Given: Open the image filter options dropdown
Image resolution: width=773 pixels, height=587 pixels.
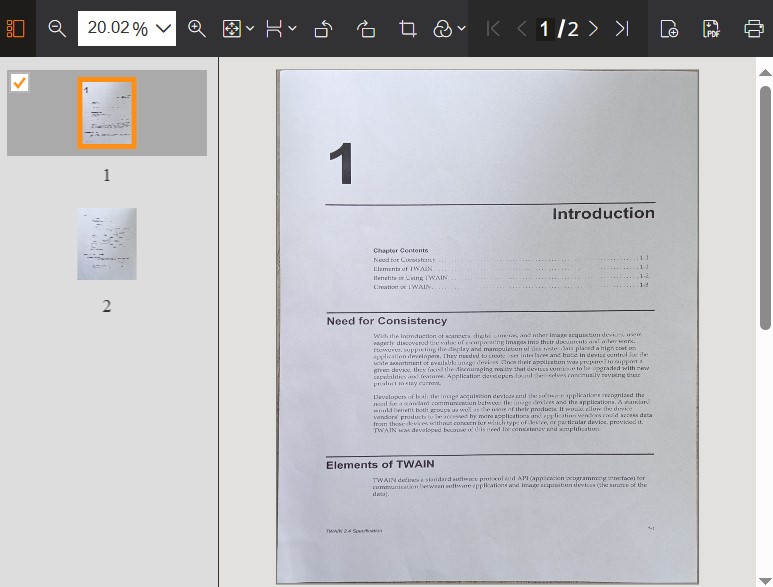Looking at the screenshot, I should 460,29.
